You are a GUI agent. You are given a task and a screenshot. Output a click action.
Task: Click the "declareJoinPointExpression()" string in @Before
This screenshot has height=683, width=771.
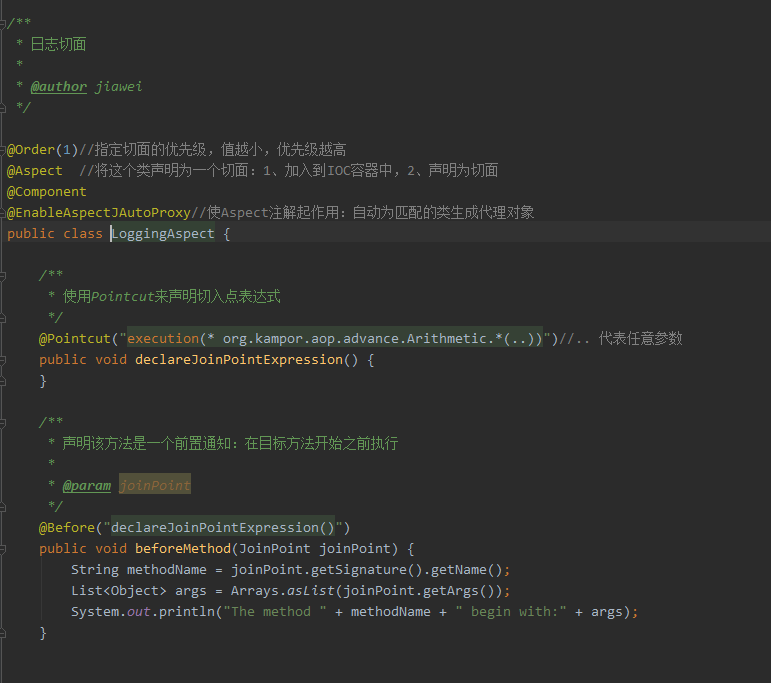coord(223,528)
